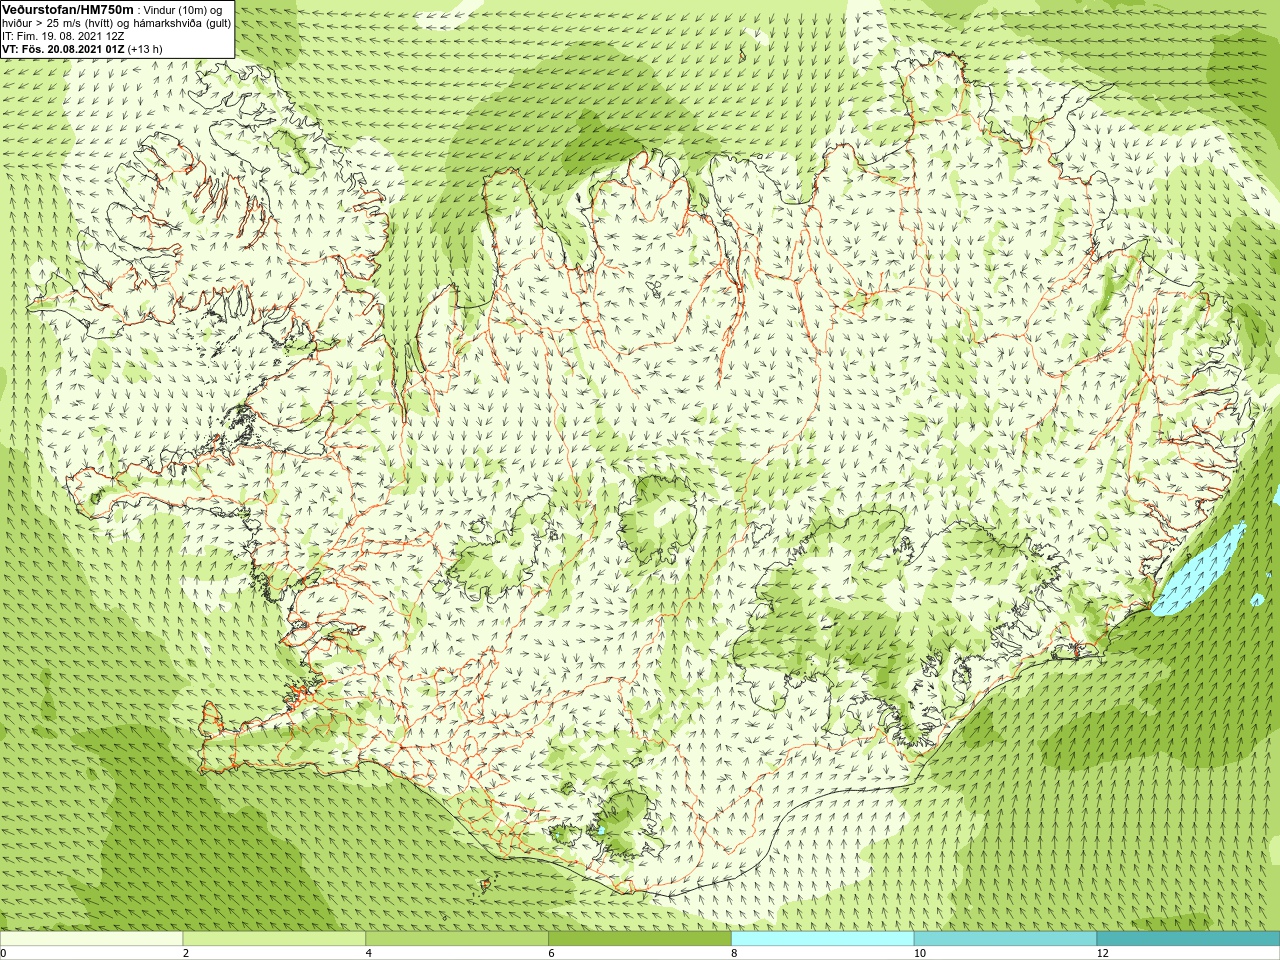
Task: Click the legend scale label '10'
Action: point(920,953)
